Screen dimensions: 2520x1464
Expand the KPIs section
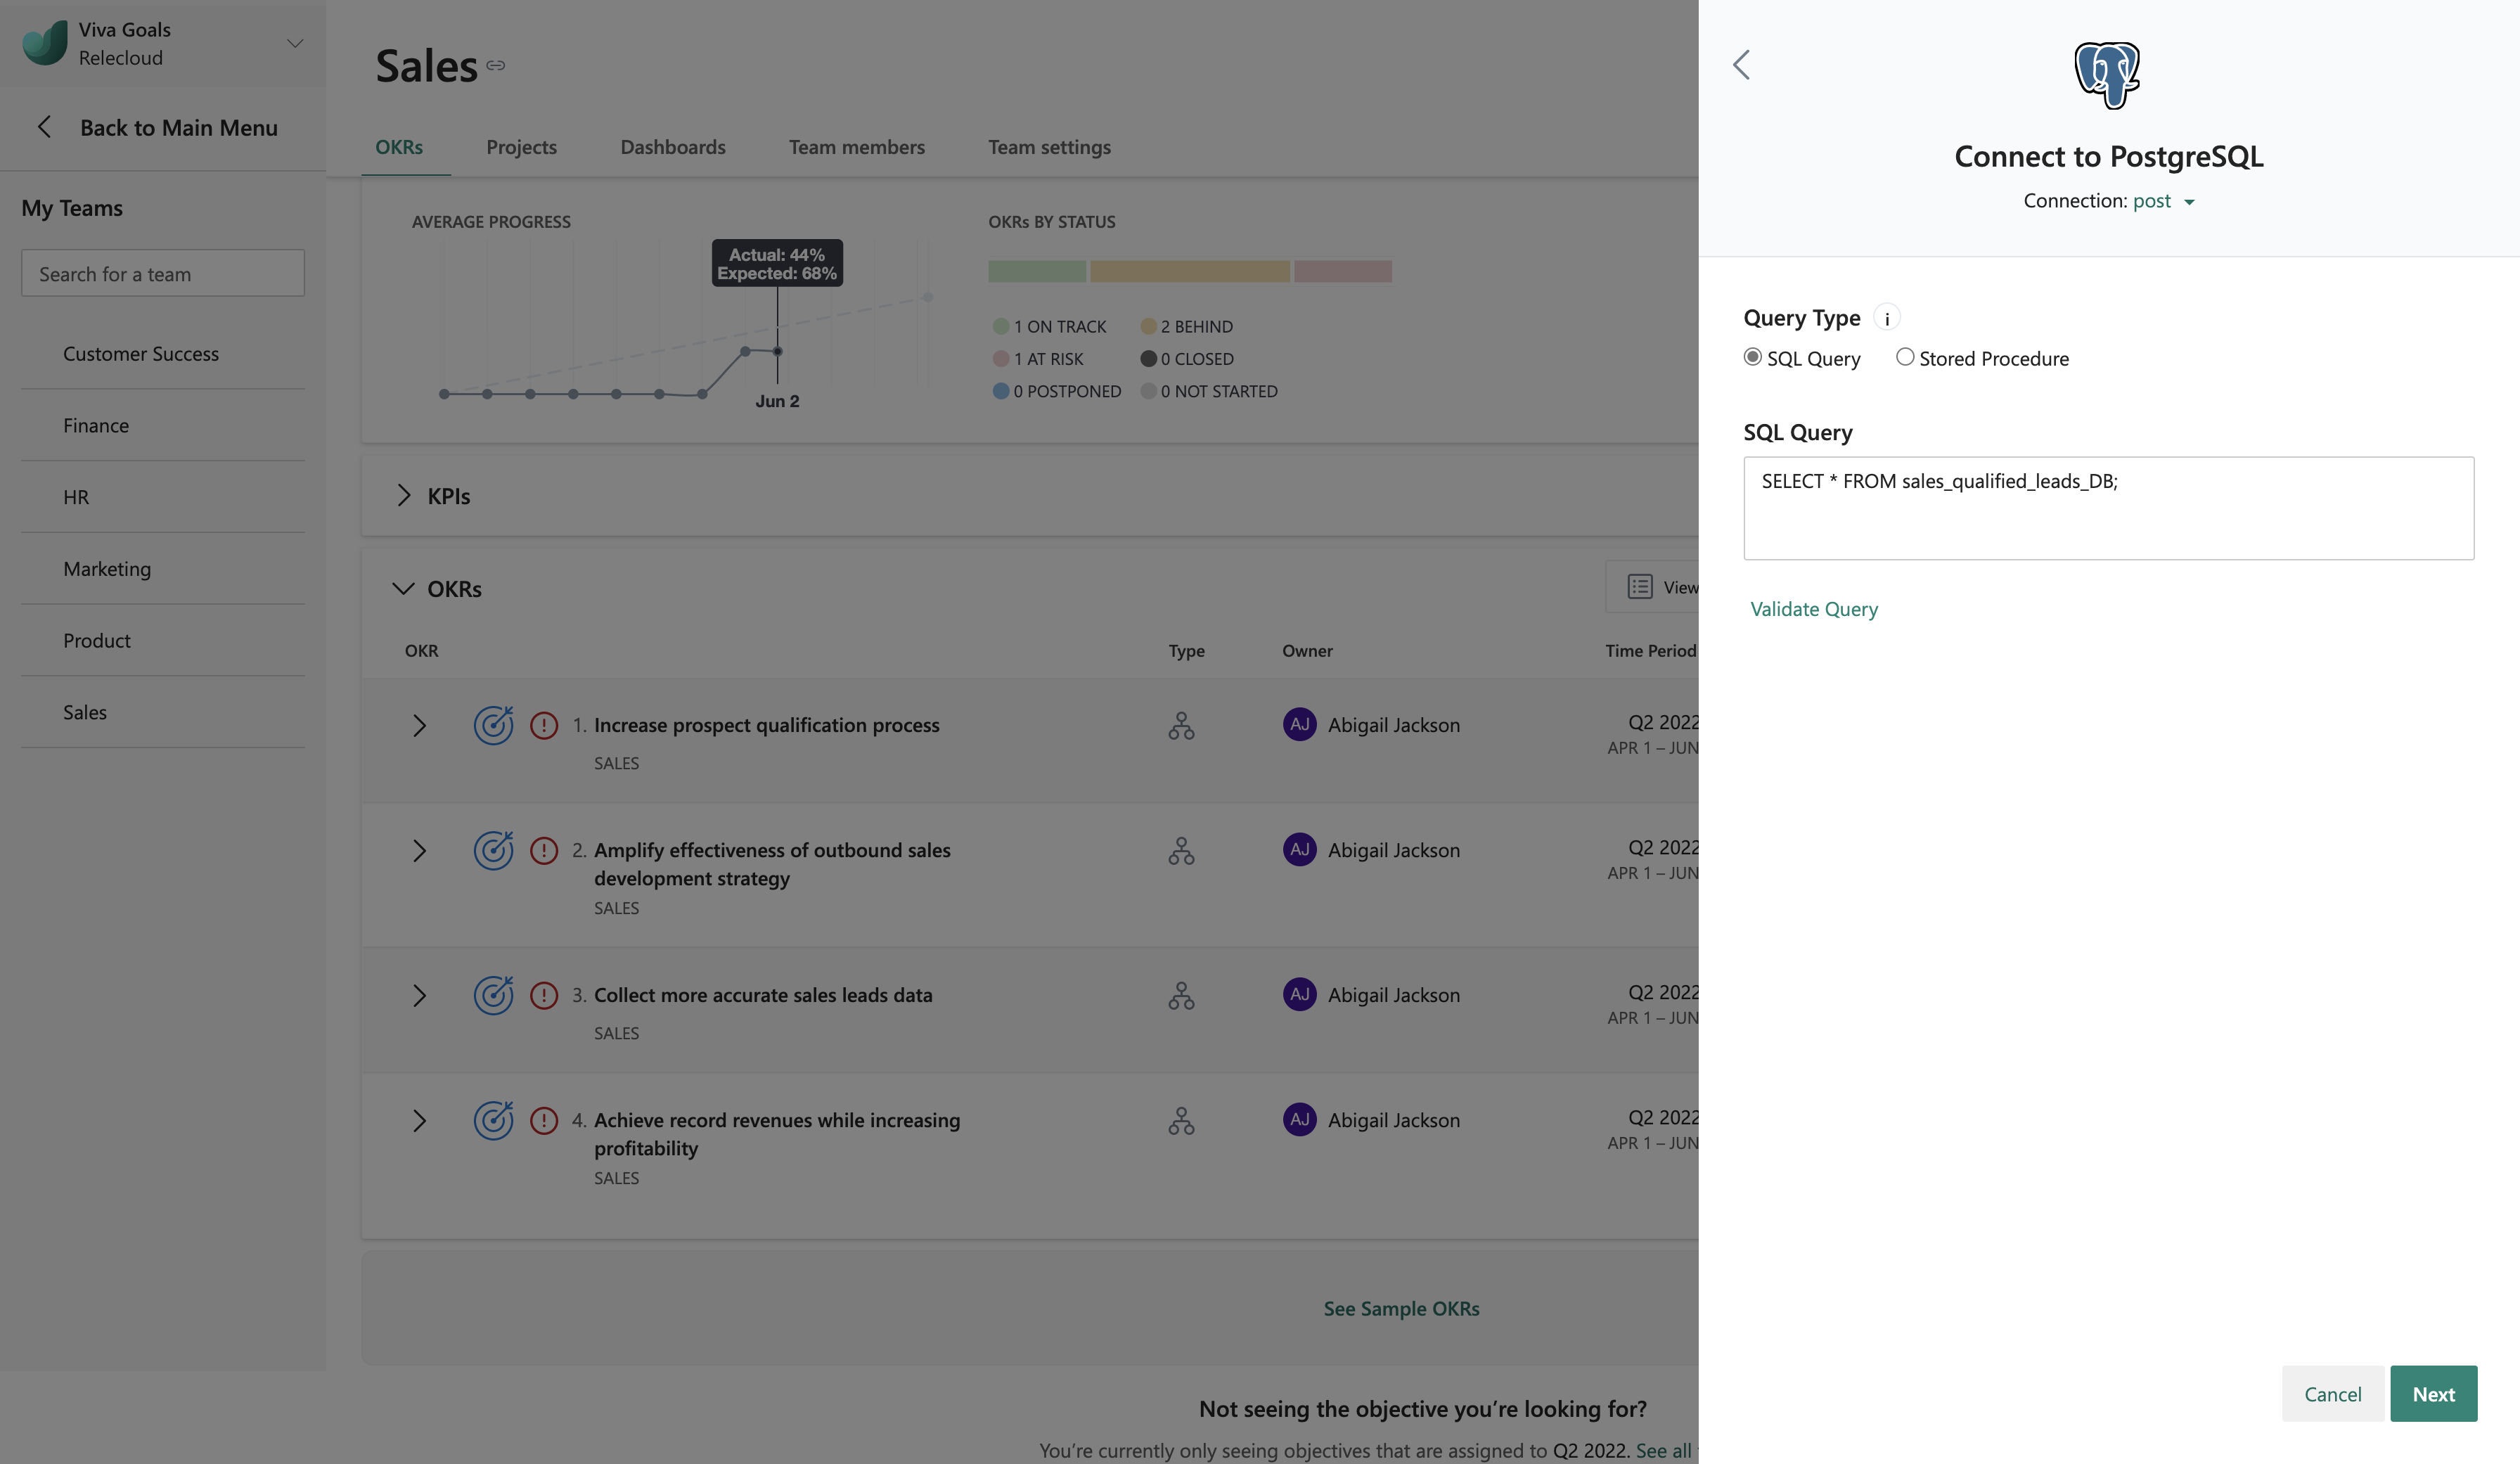pyautogui.click(x=403, y=496)
